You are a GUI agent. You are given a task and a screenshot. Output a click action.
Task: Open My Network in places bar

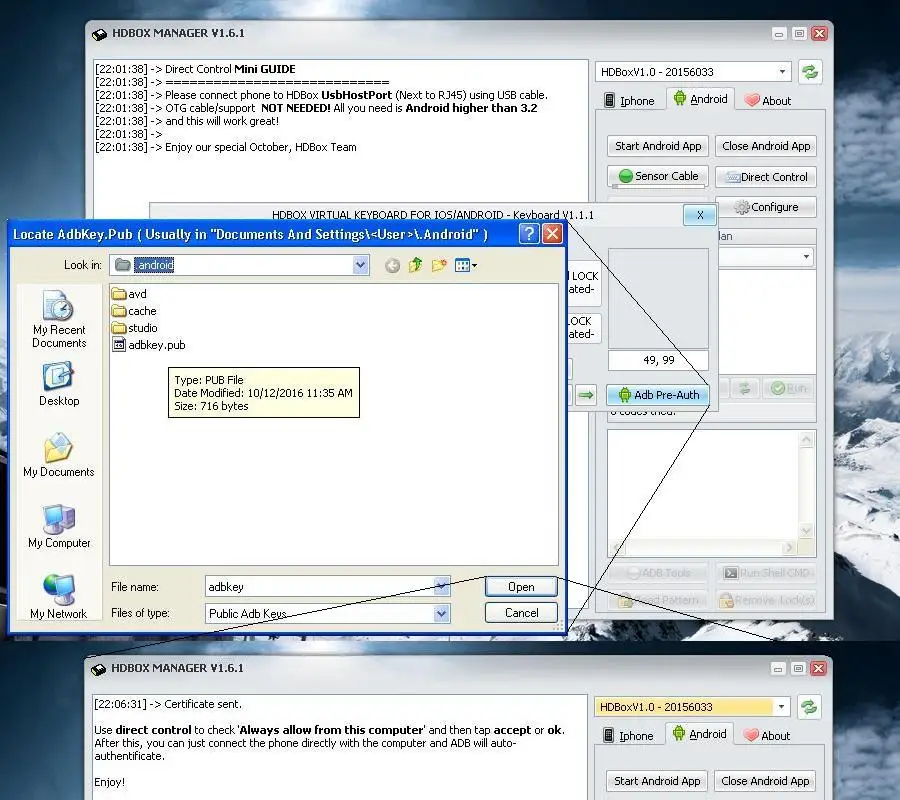click(x=59, y=597)
